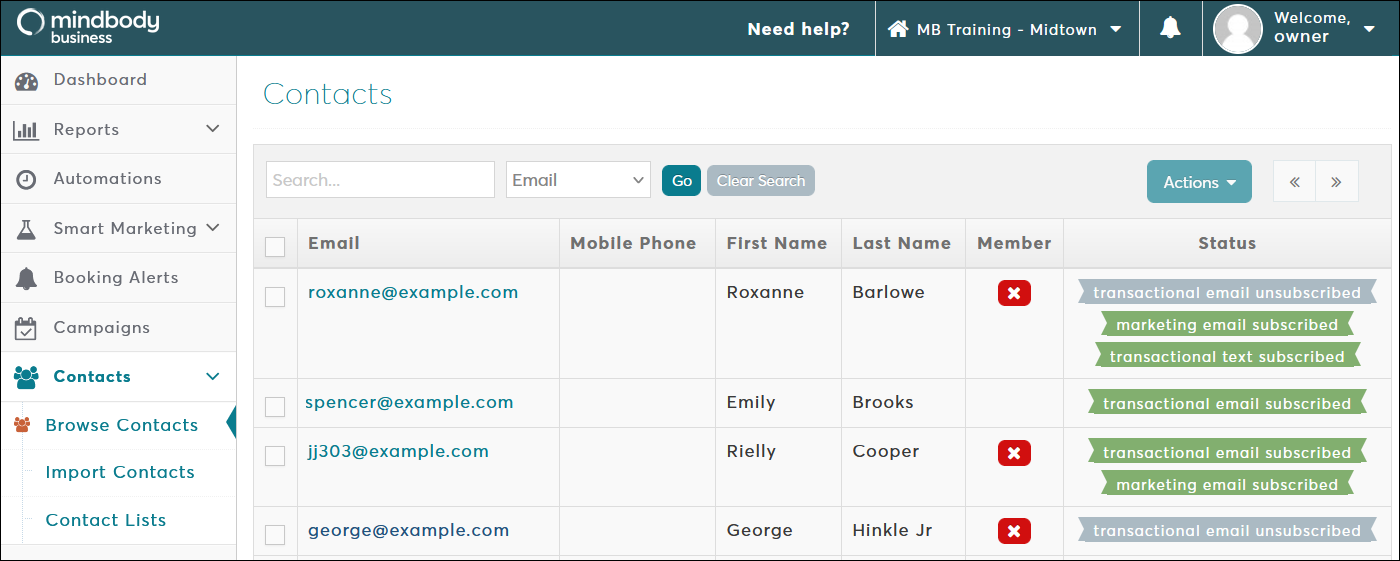Click the red X member icon for George
The image size is (1400, 561).
pyautogui.click(x=1014, y=531)
